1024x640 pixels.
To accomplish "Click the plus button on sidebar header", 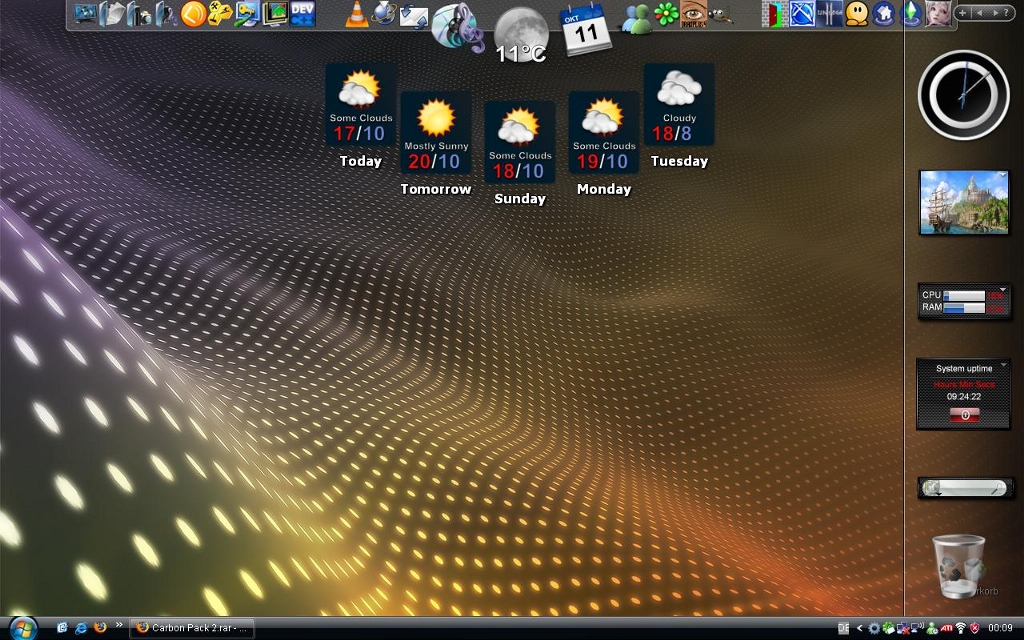I will click(962, 13).
